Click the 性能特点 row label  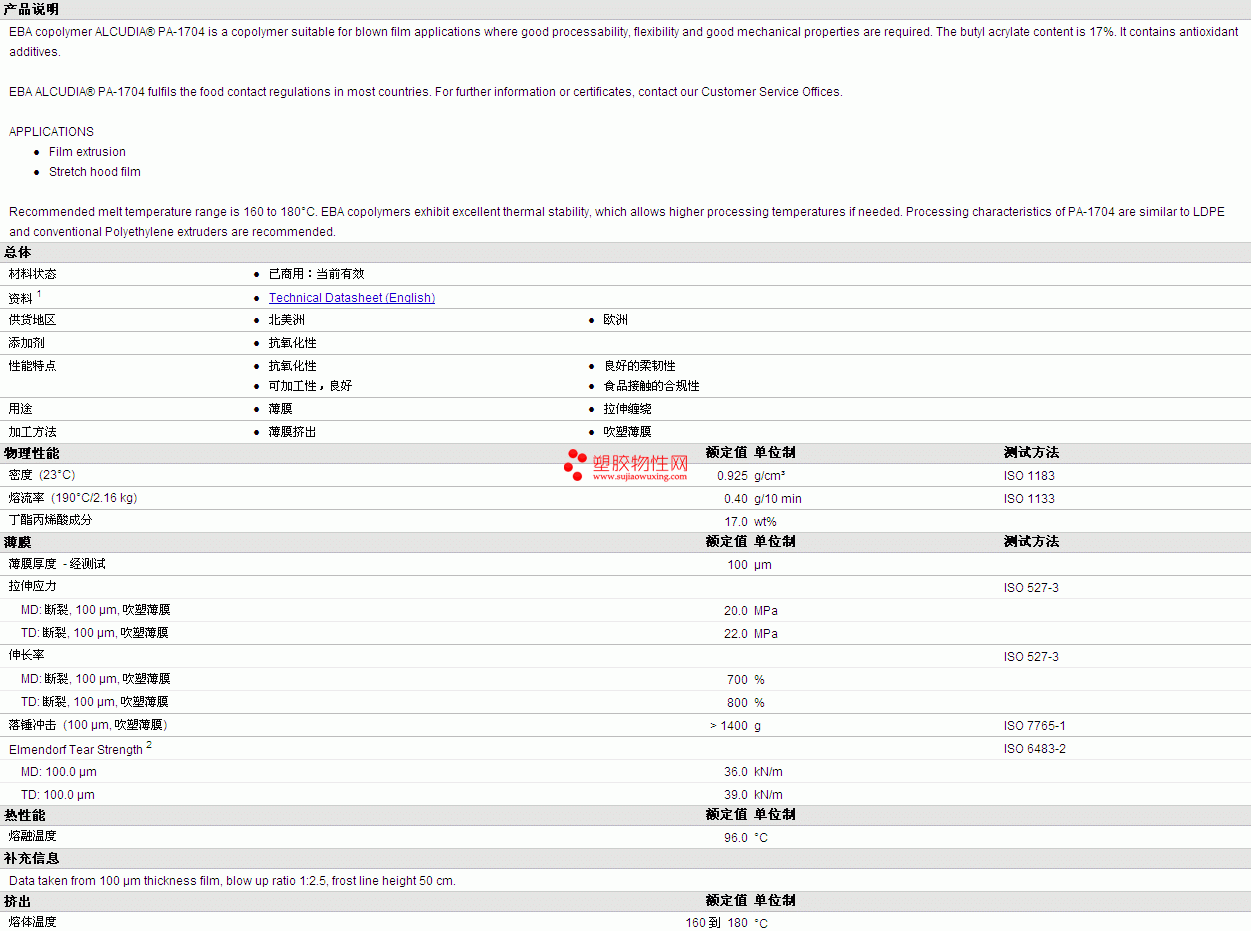pyautogui.click(x=33, y=366)
